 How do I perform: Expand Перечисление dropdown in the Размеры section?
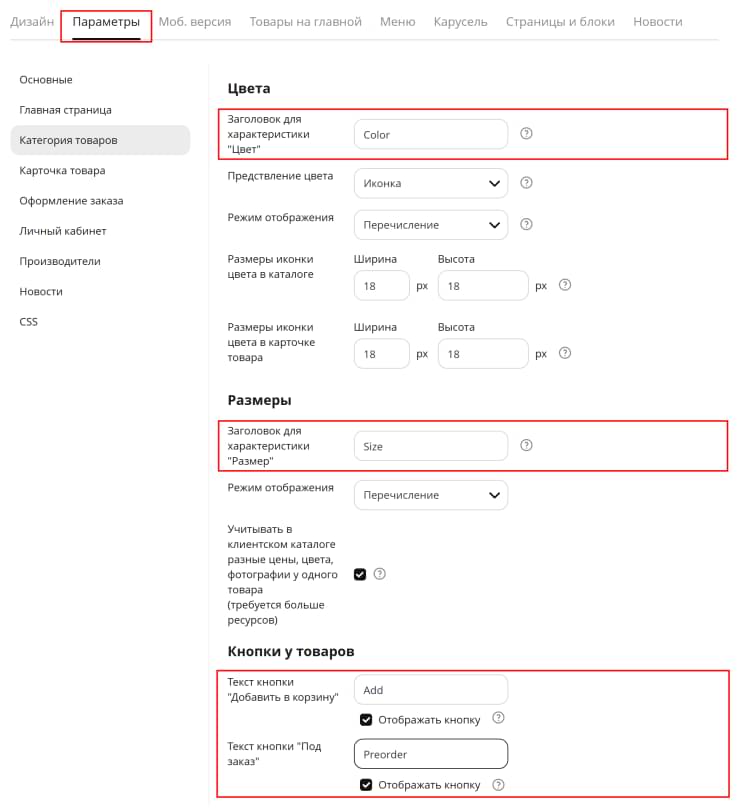431,495
